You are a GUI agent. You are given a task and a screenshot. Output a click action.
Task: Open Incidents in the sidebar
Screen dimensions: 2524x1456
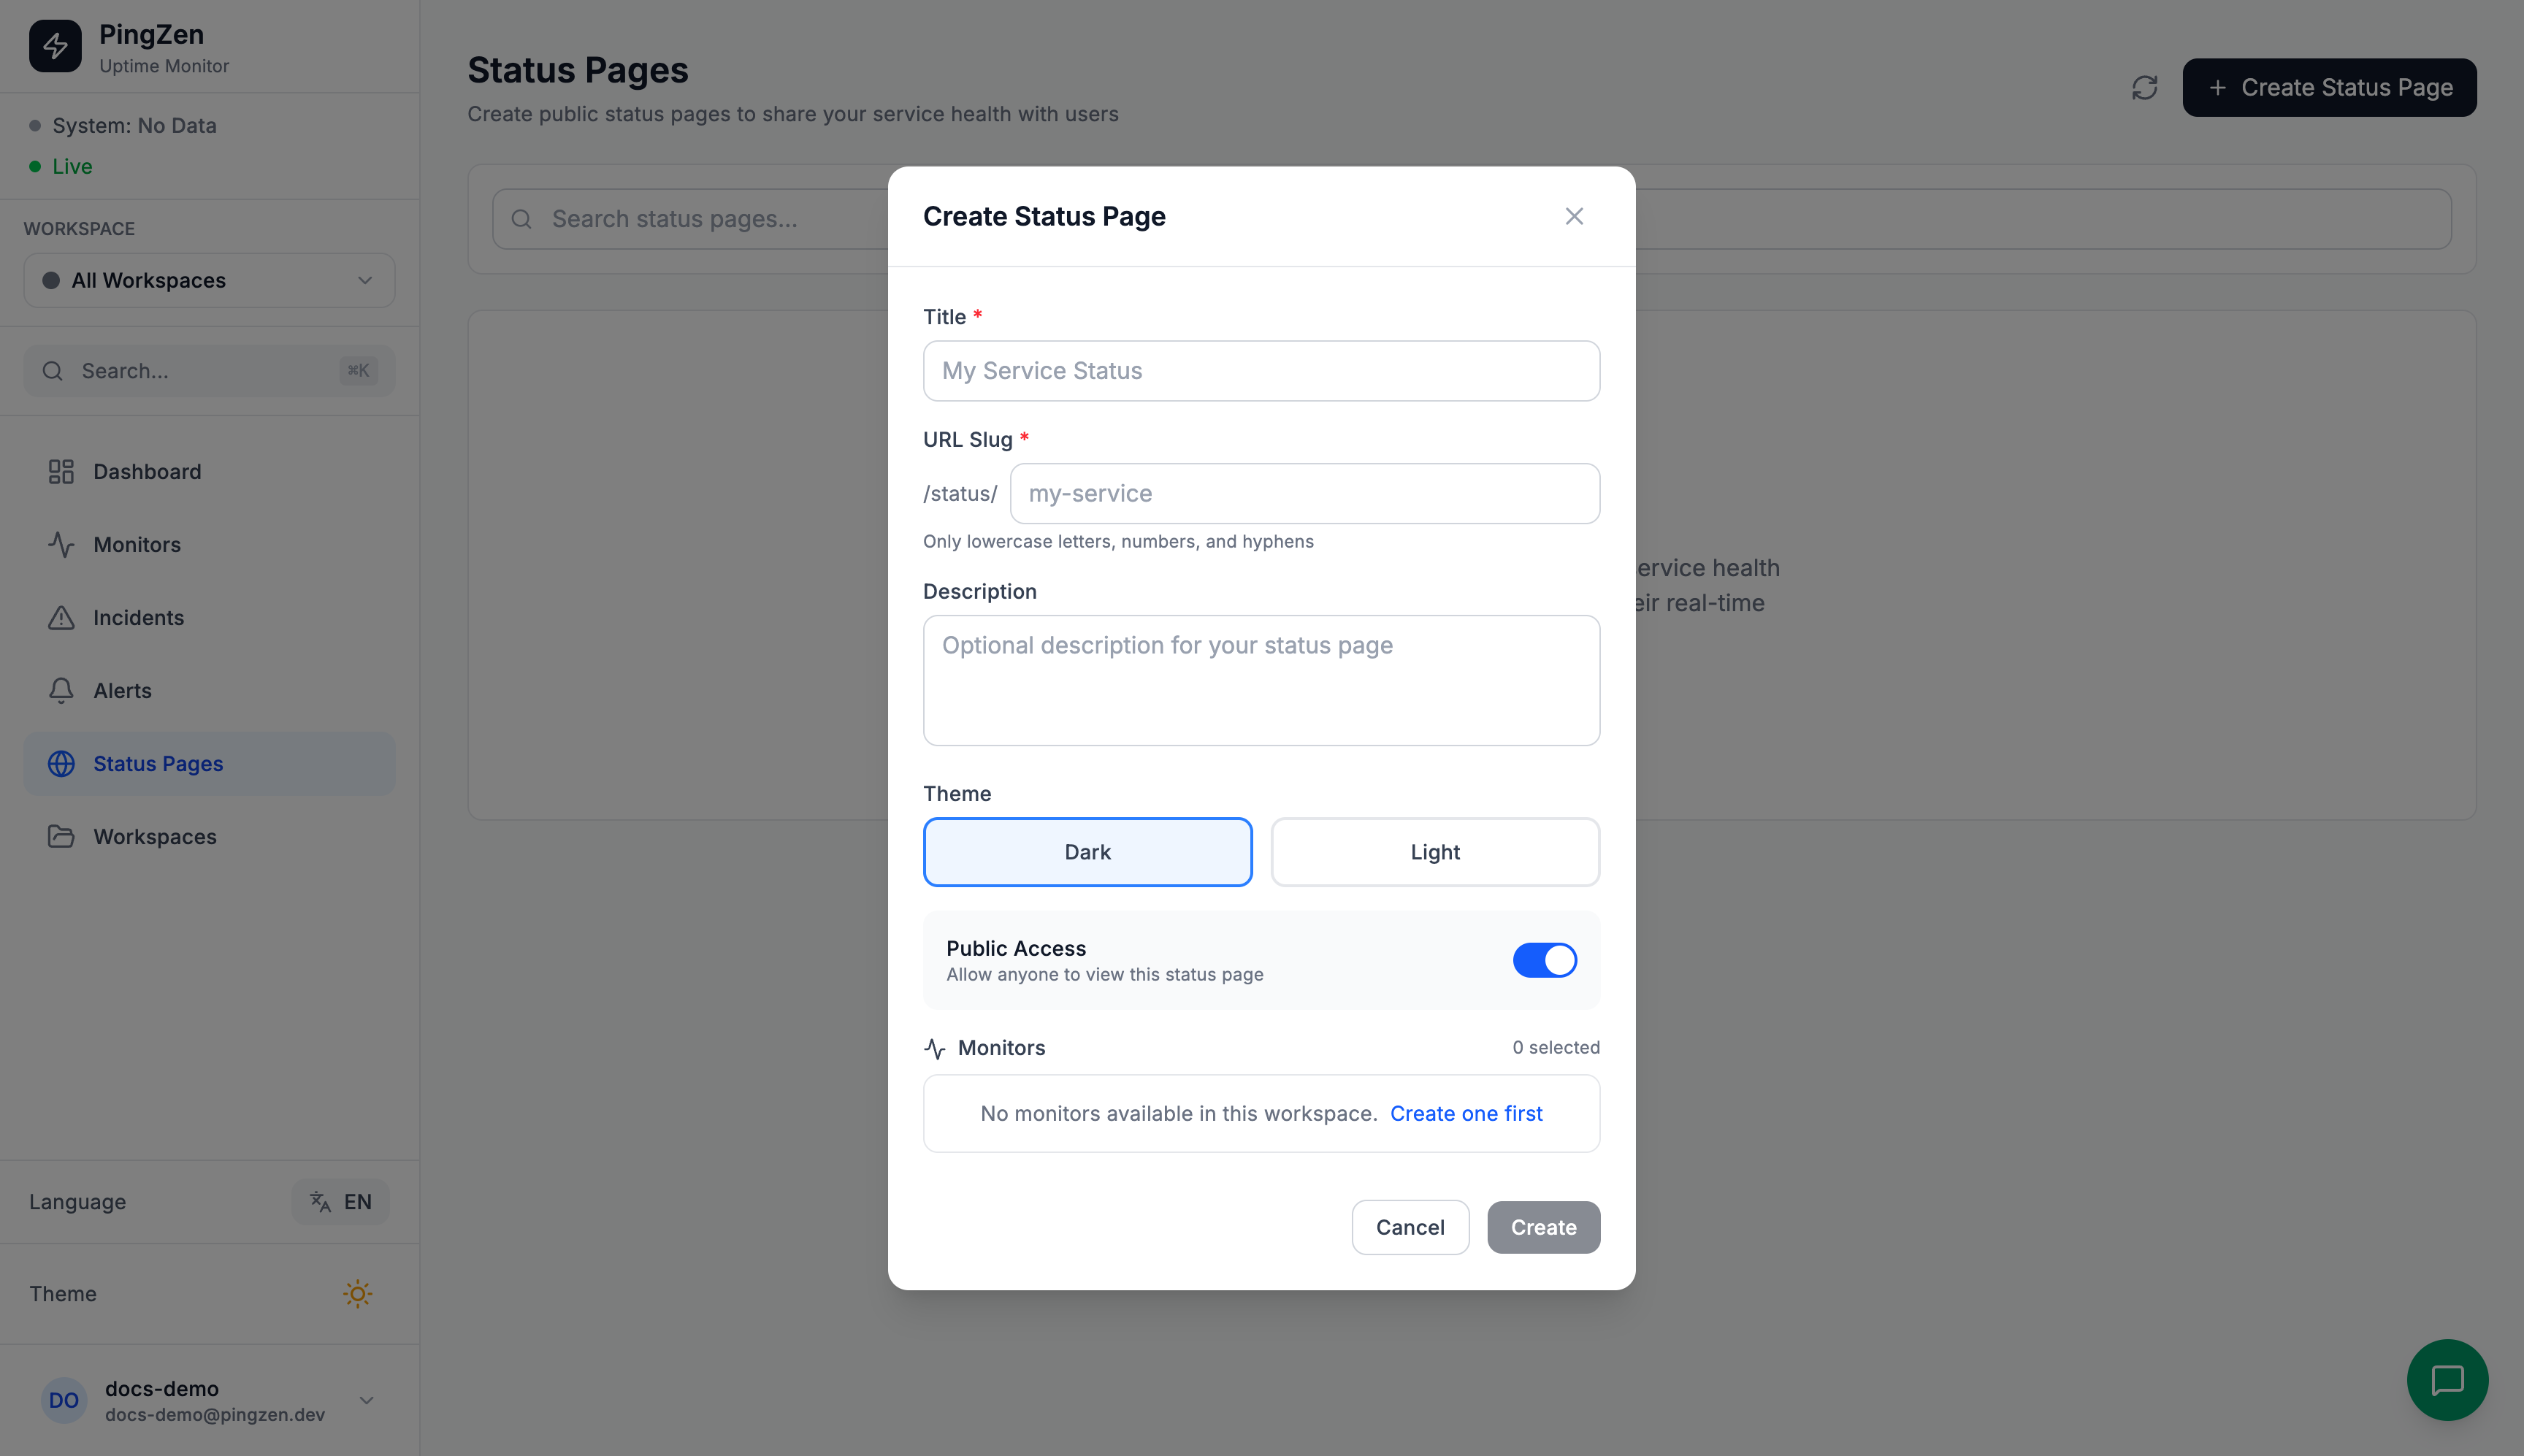(x=209, y=618)
